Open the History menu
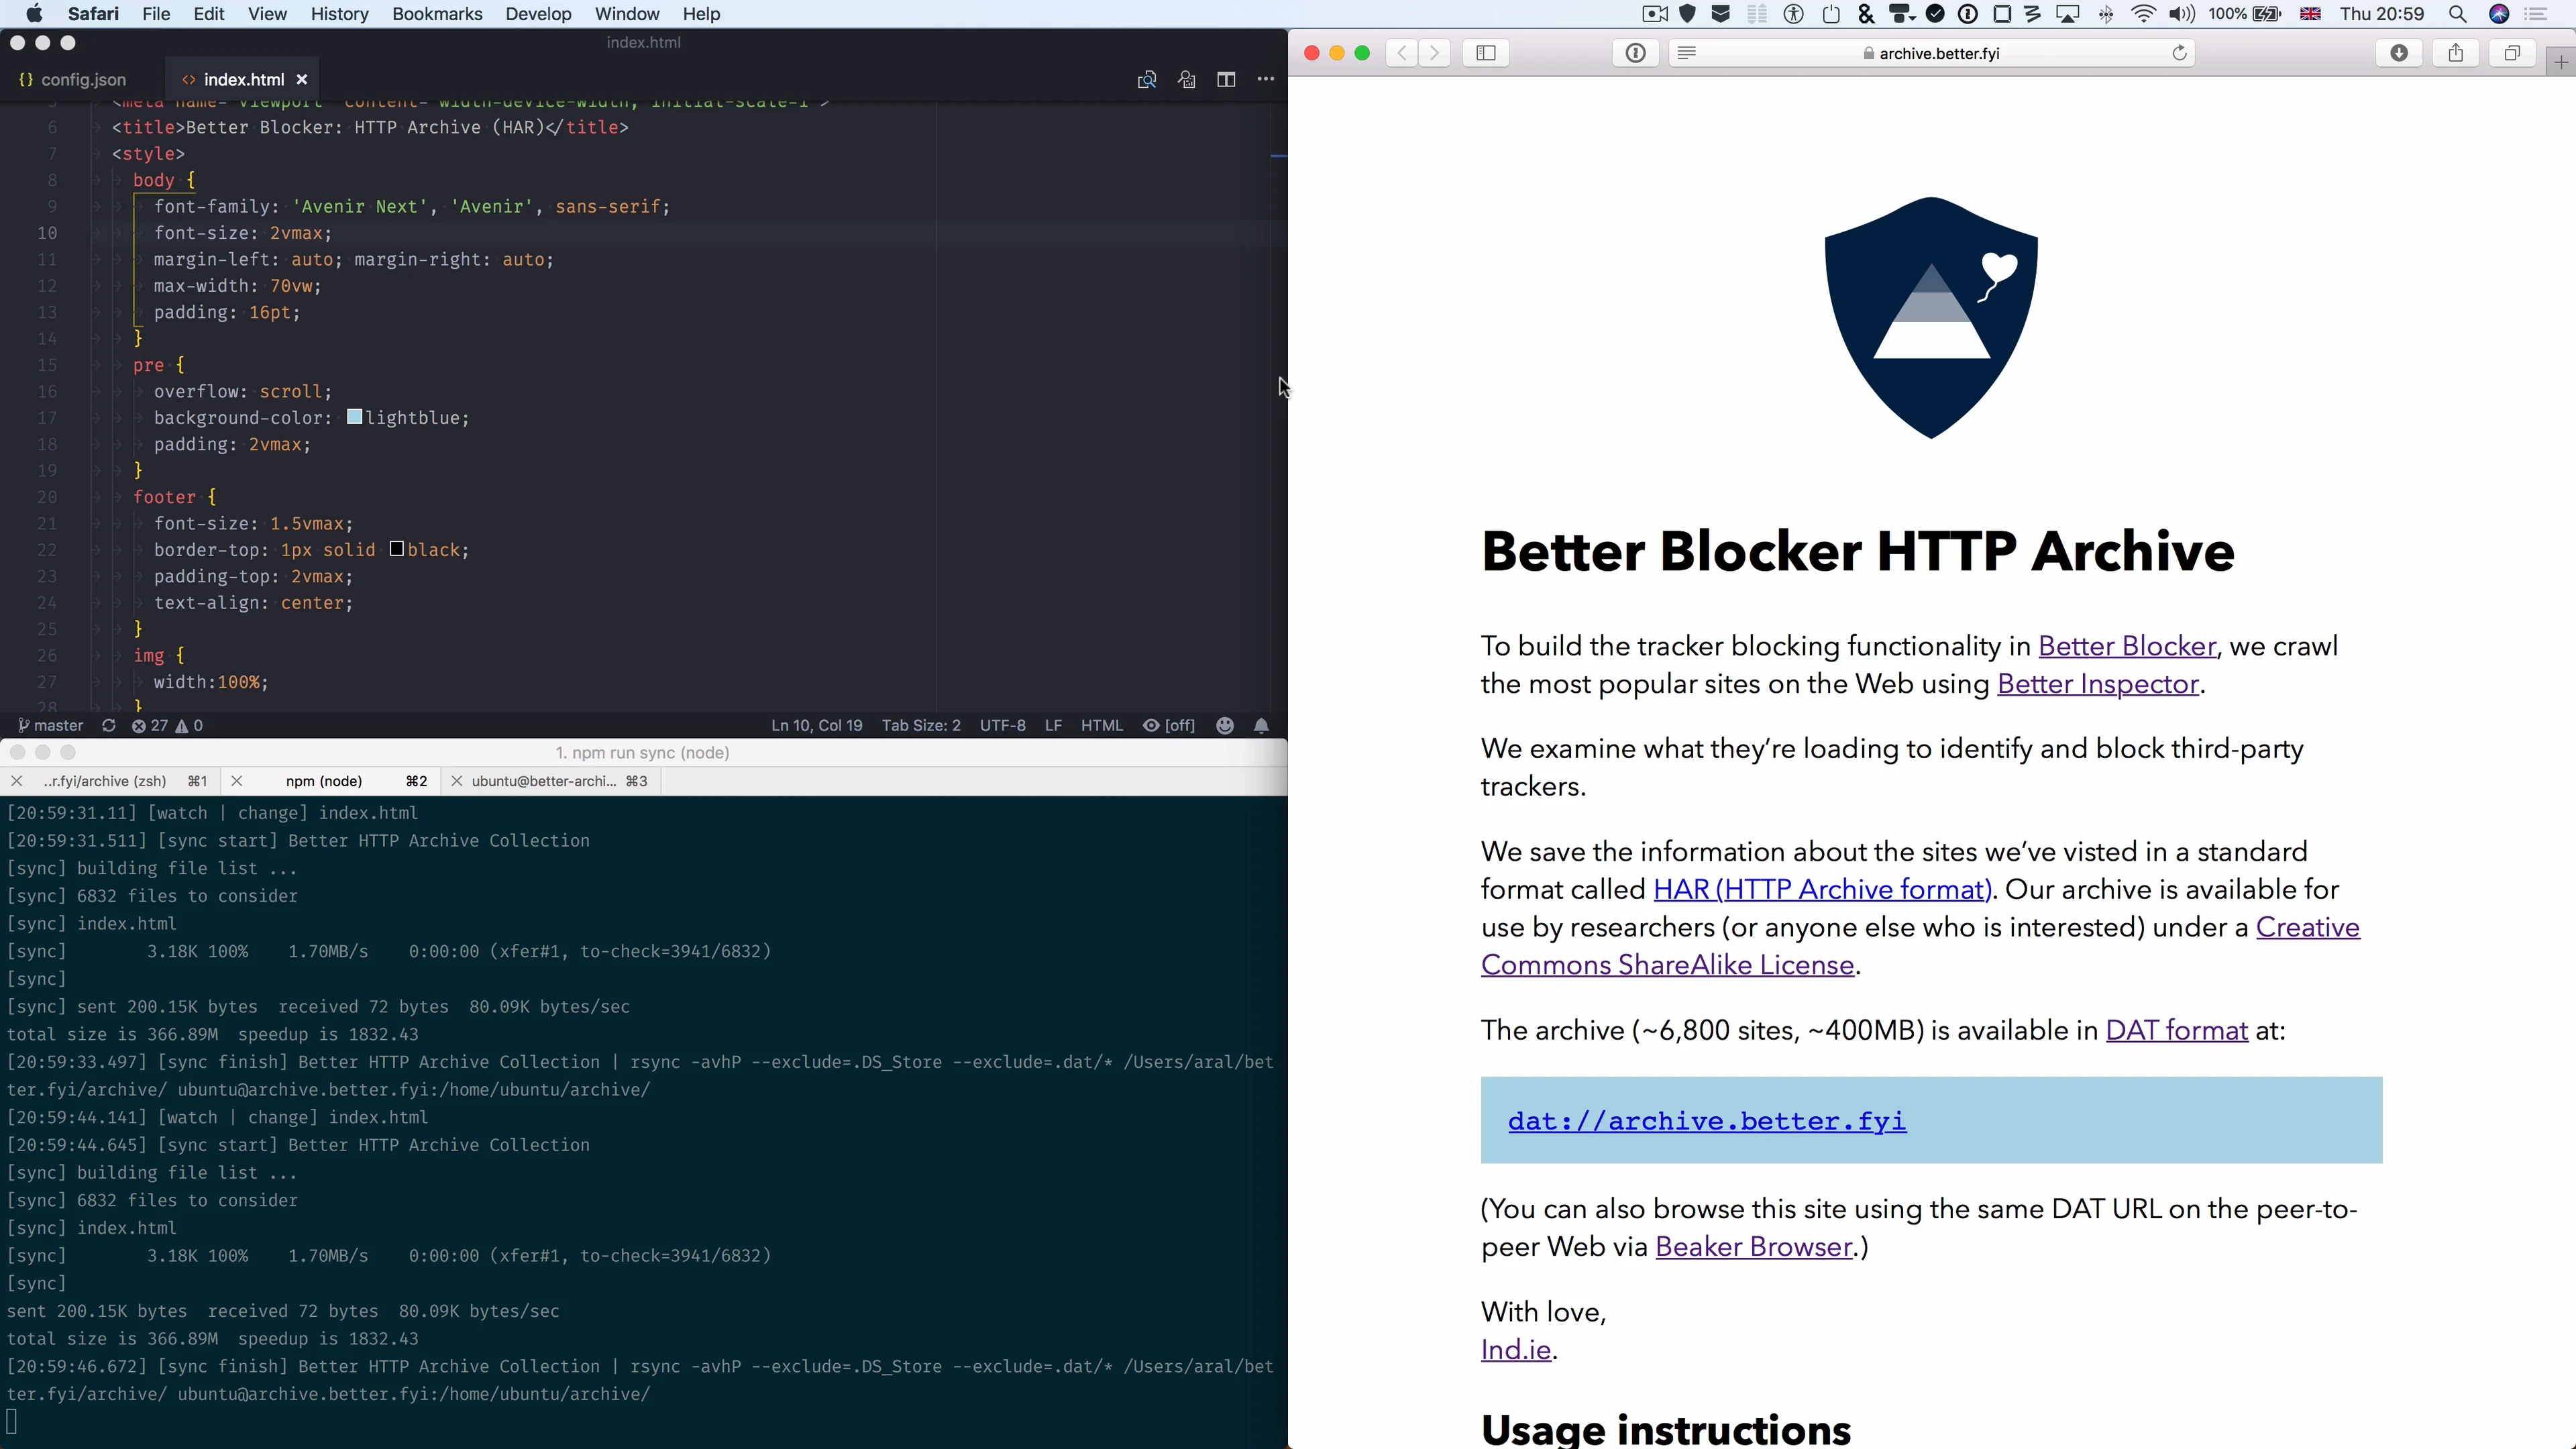Viewport: 2576px width, 1449px height. 339,14
